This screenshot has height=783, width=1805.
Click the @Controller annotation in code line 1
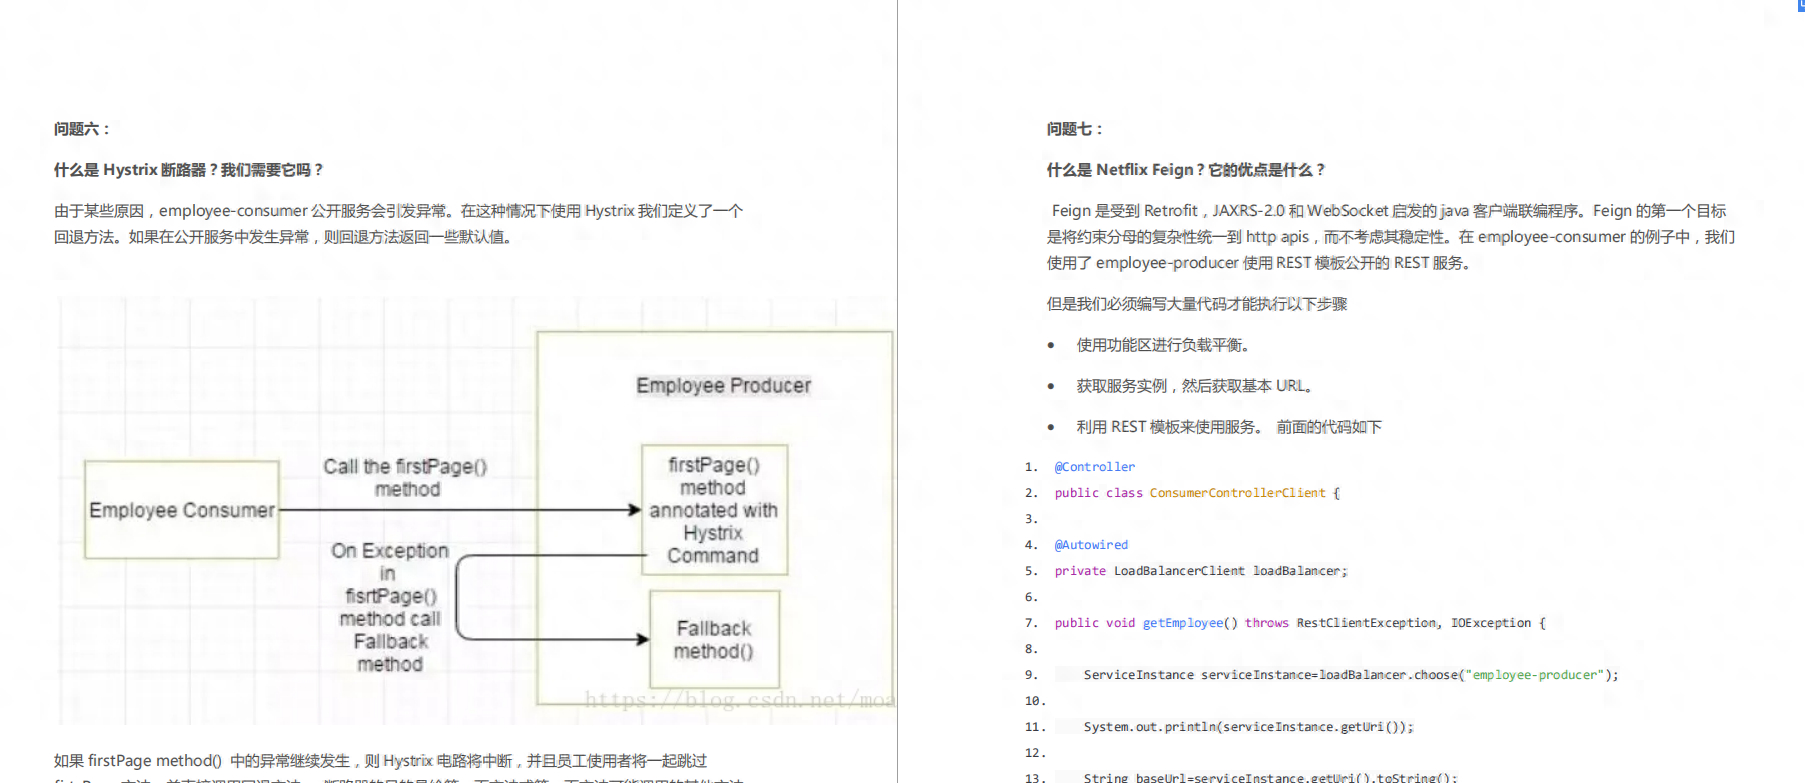(x=1095, y=467)
